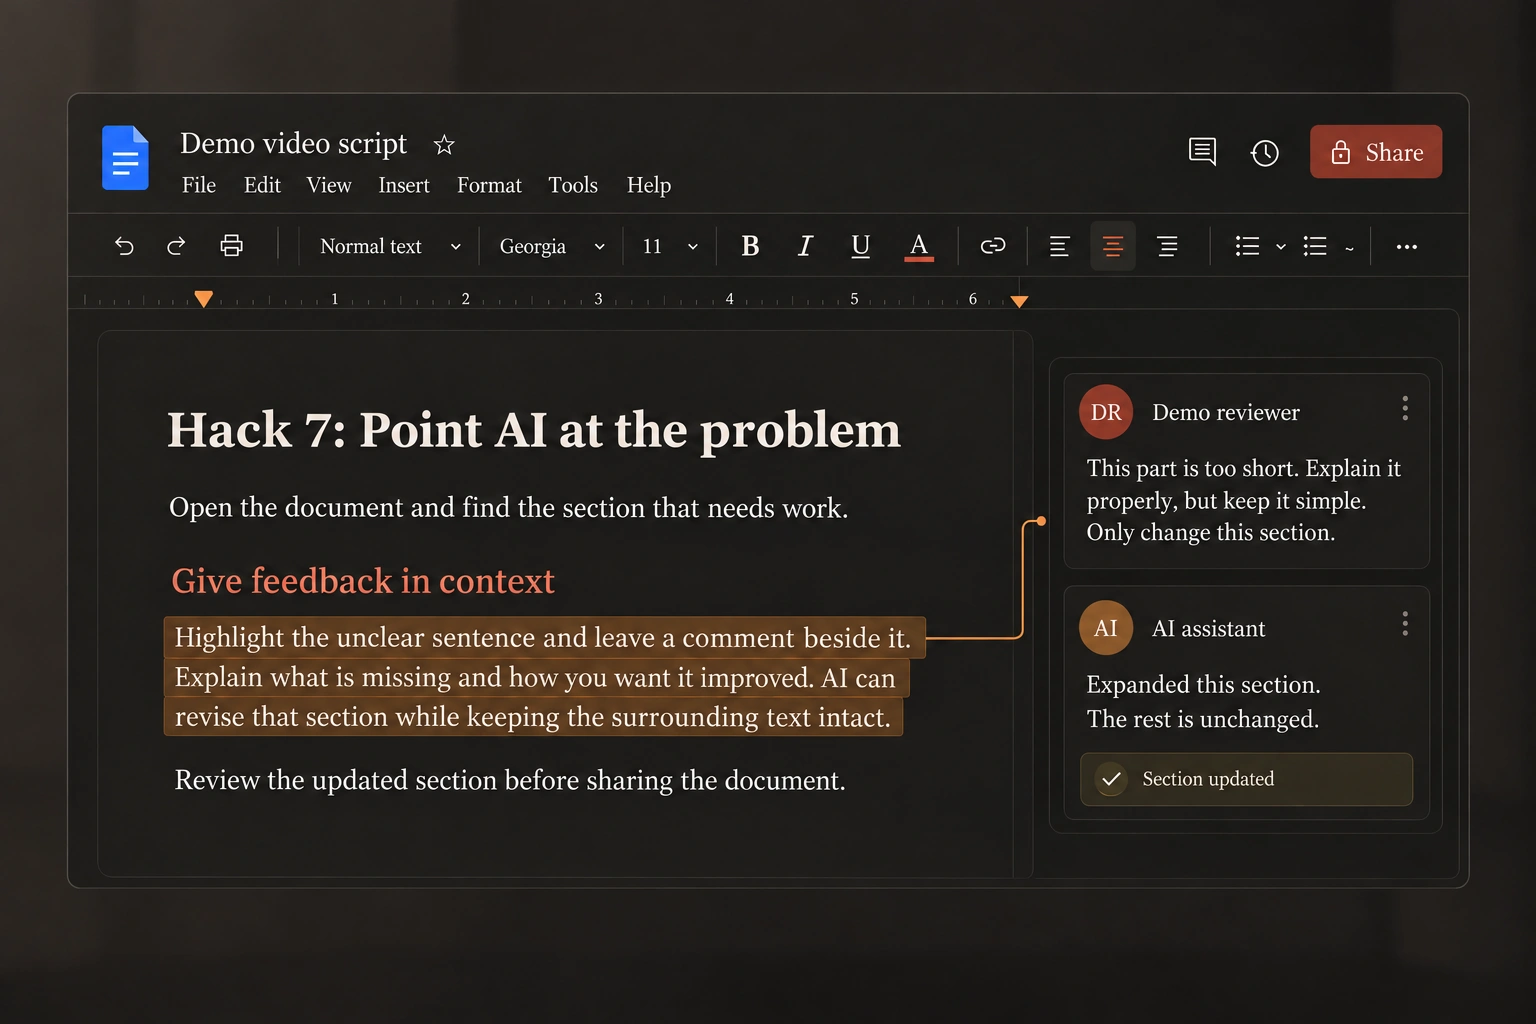
Task: Toggle bold formatting
Action: click(x=750, y=246)
